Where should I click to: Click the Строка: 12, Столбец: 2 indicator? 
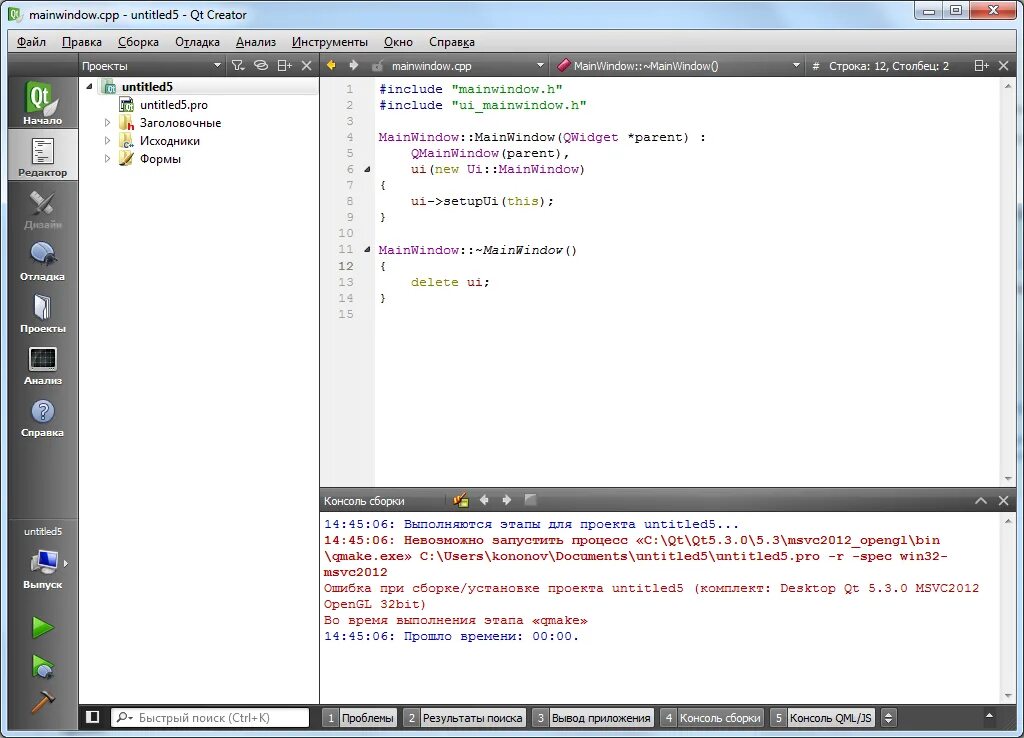pos(889,66)
